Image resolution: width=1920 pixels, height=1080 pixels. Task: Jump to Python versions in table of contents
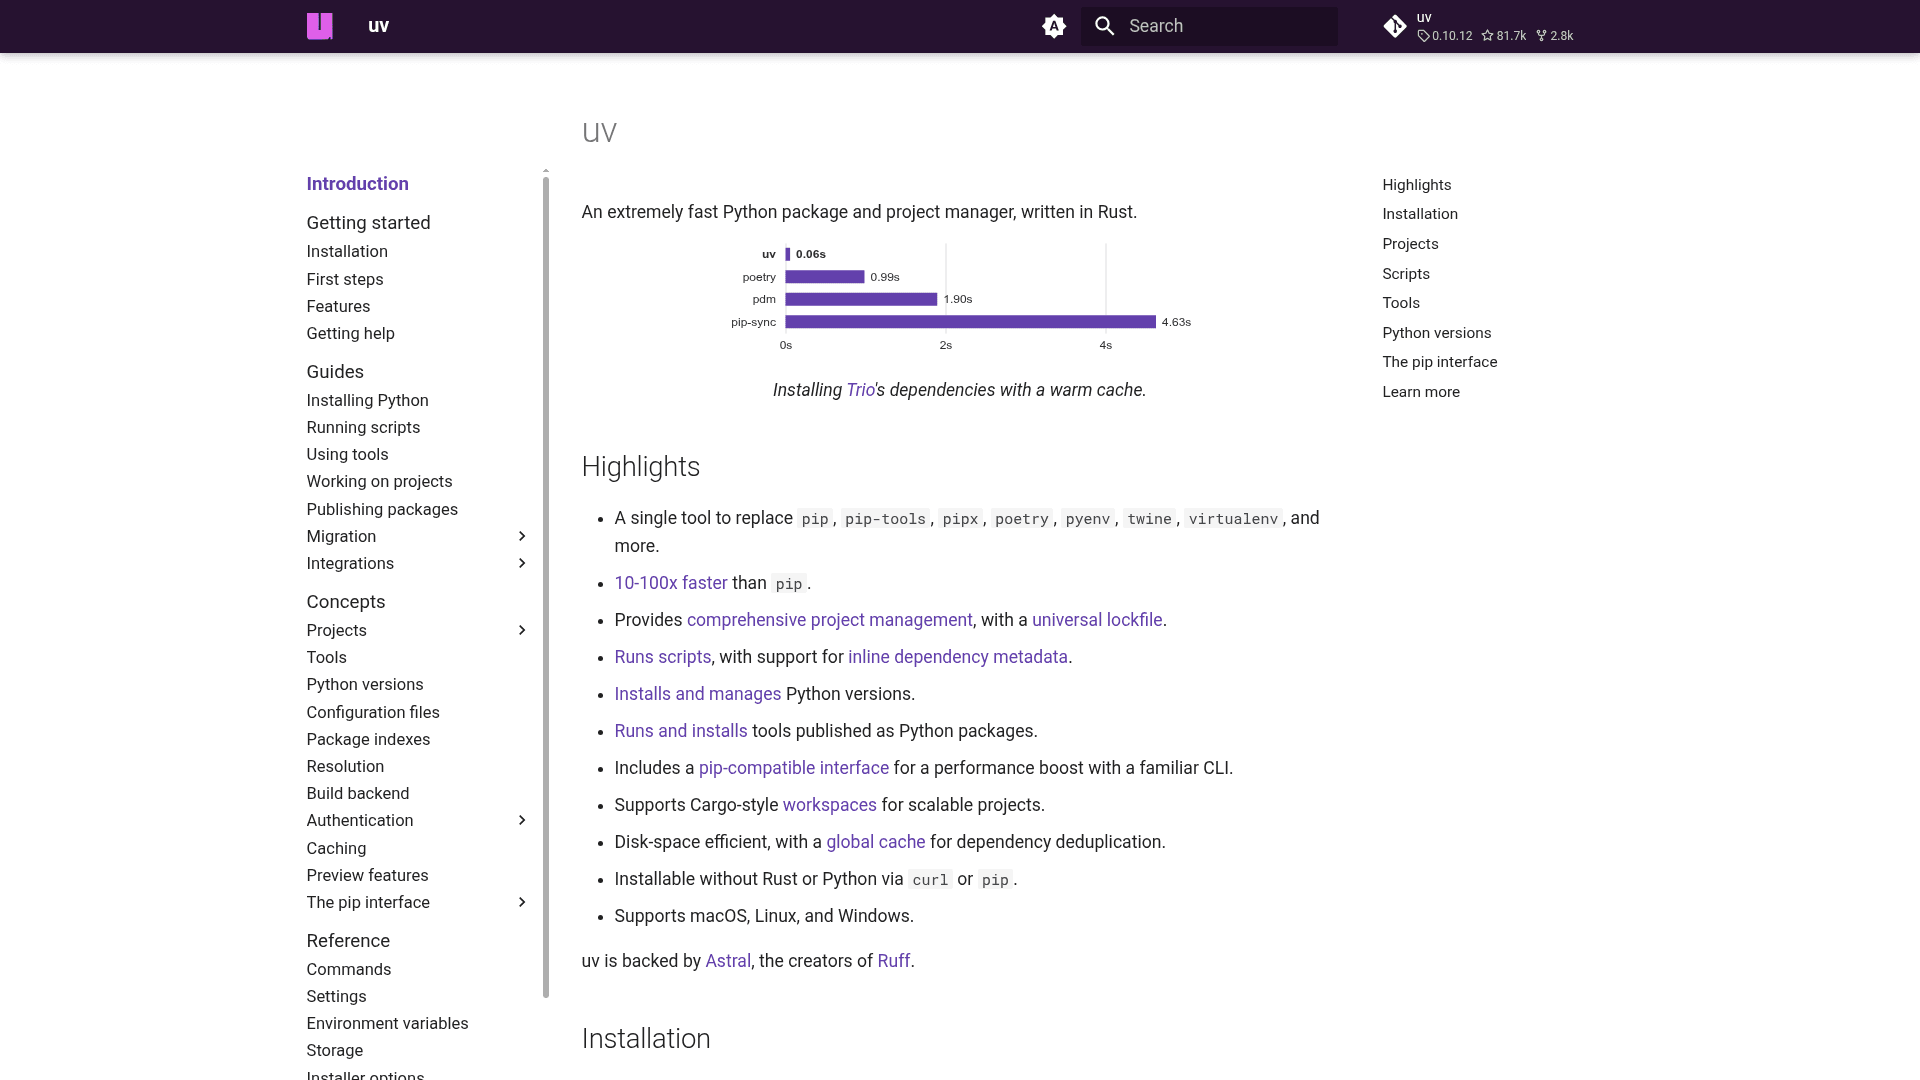(x=1436, y=333)
